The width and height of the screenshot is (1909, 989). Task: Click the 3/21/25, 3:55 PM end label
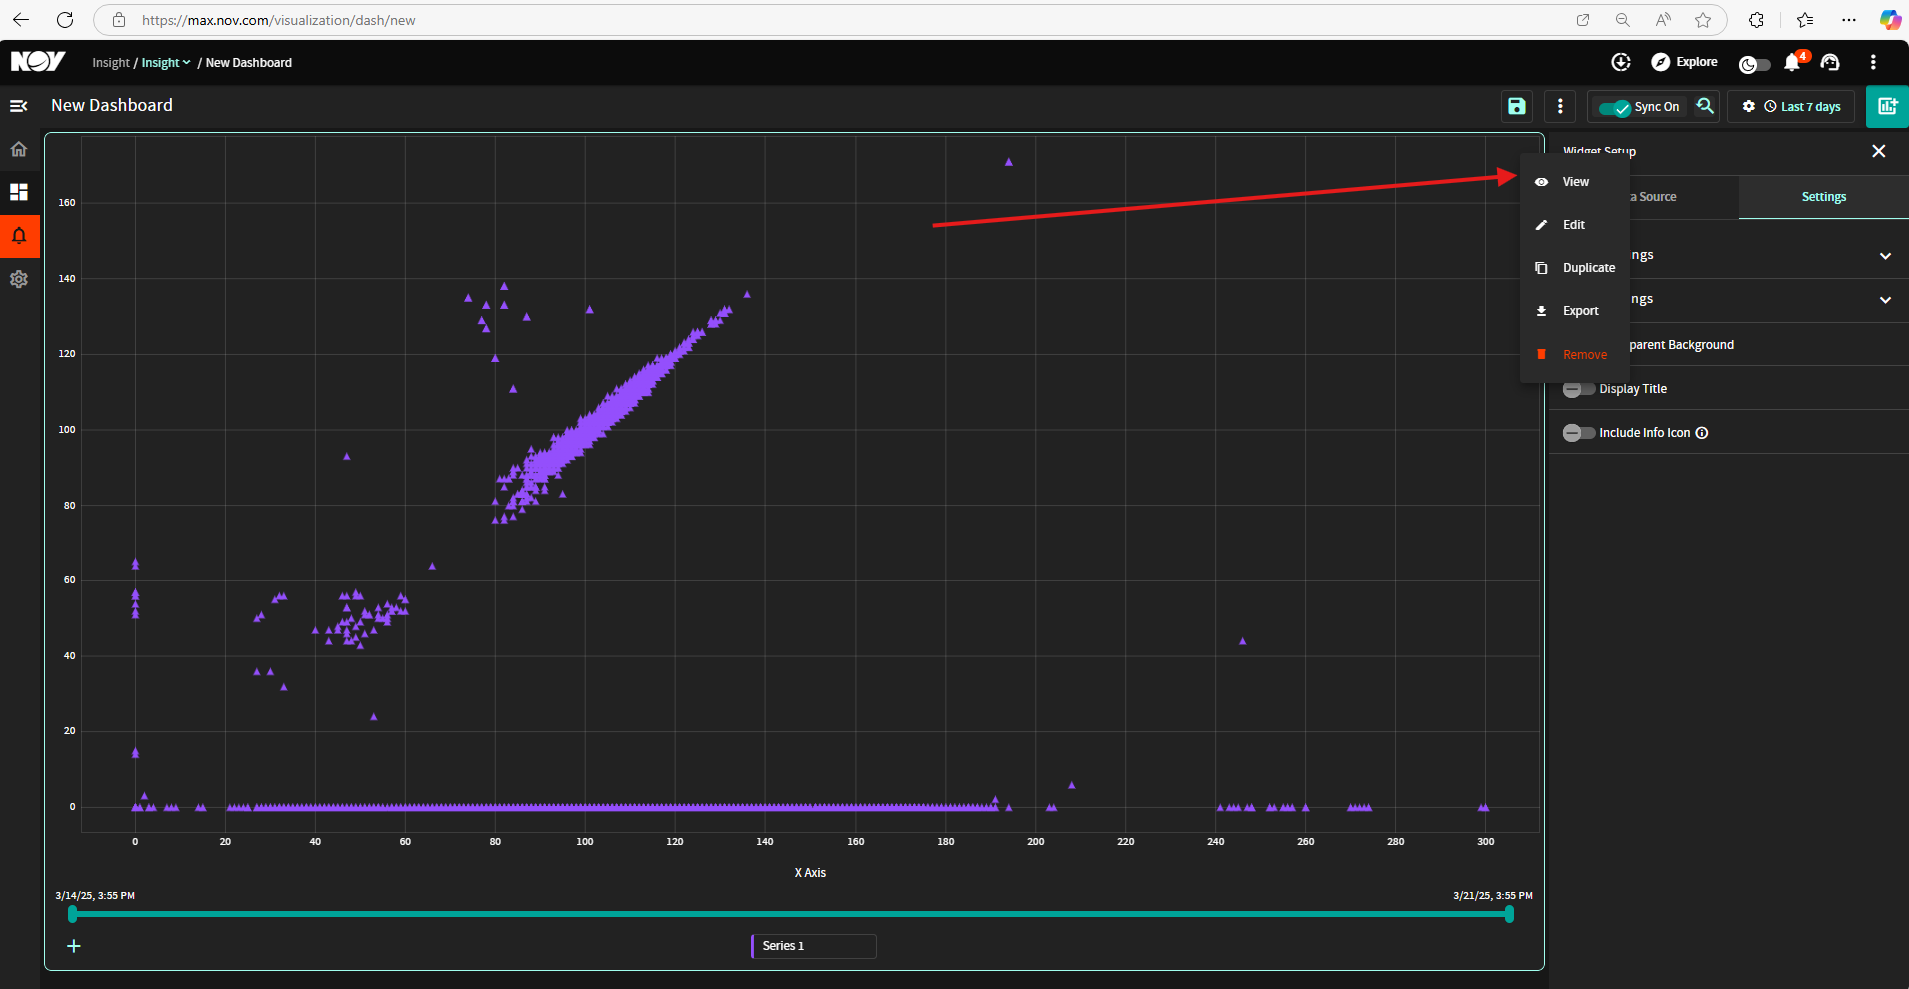1492,896
